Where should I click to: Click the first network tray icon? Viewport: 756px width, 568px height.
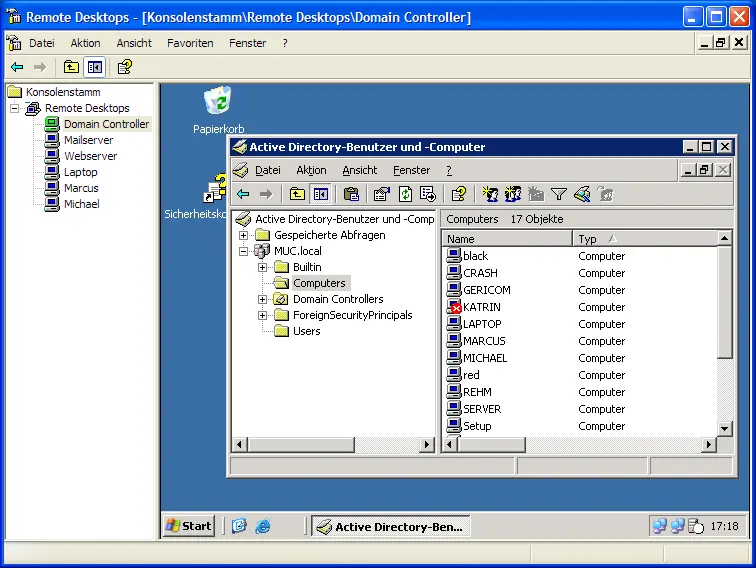pyautogui.click(x=660, y=526)
